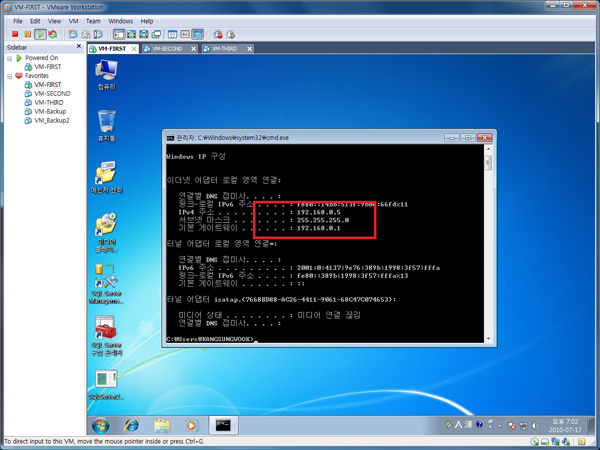The width and height of the screenshot is (600, 450).
Task: Open Windows Media Player from guest taskbar
Action: [x=191, y=425]
